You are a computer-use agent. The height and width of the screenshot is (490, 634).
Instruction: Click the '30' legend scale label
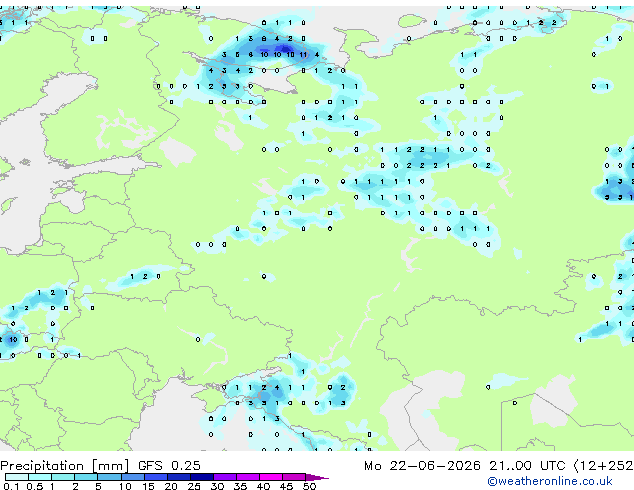click(x=217, y=486)
